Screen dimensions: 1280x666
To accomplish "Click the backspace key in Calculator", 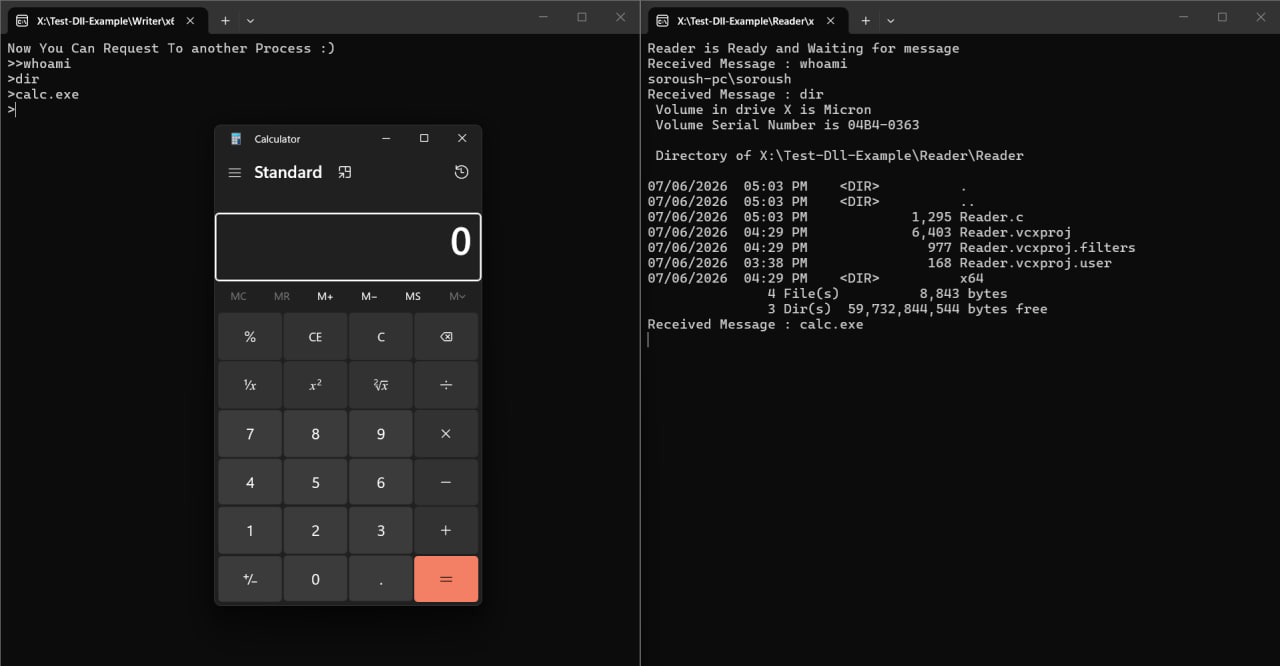I will 446,337.
